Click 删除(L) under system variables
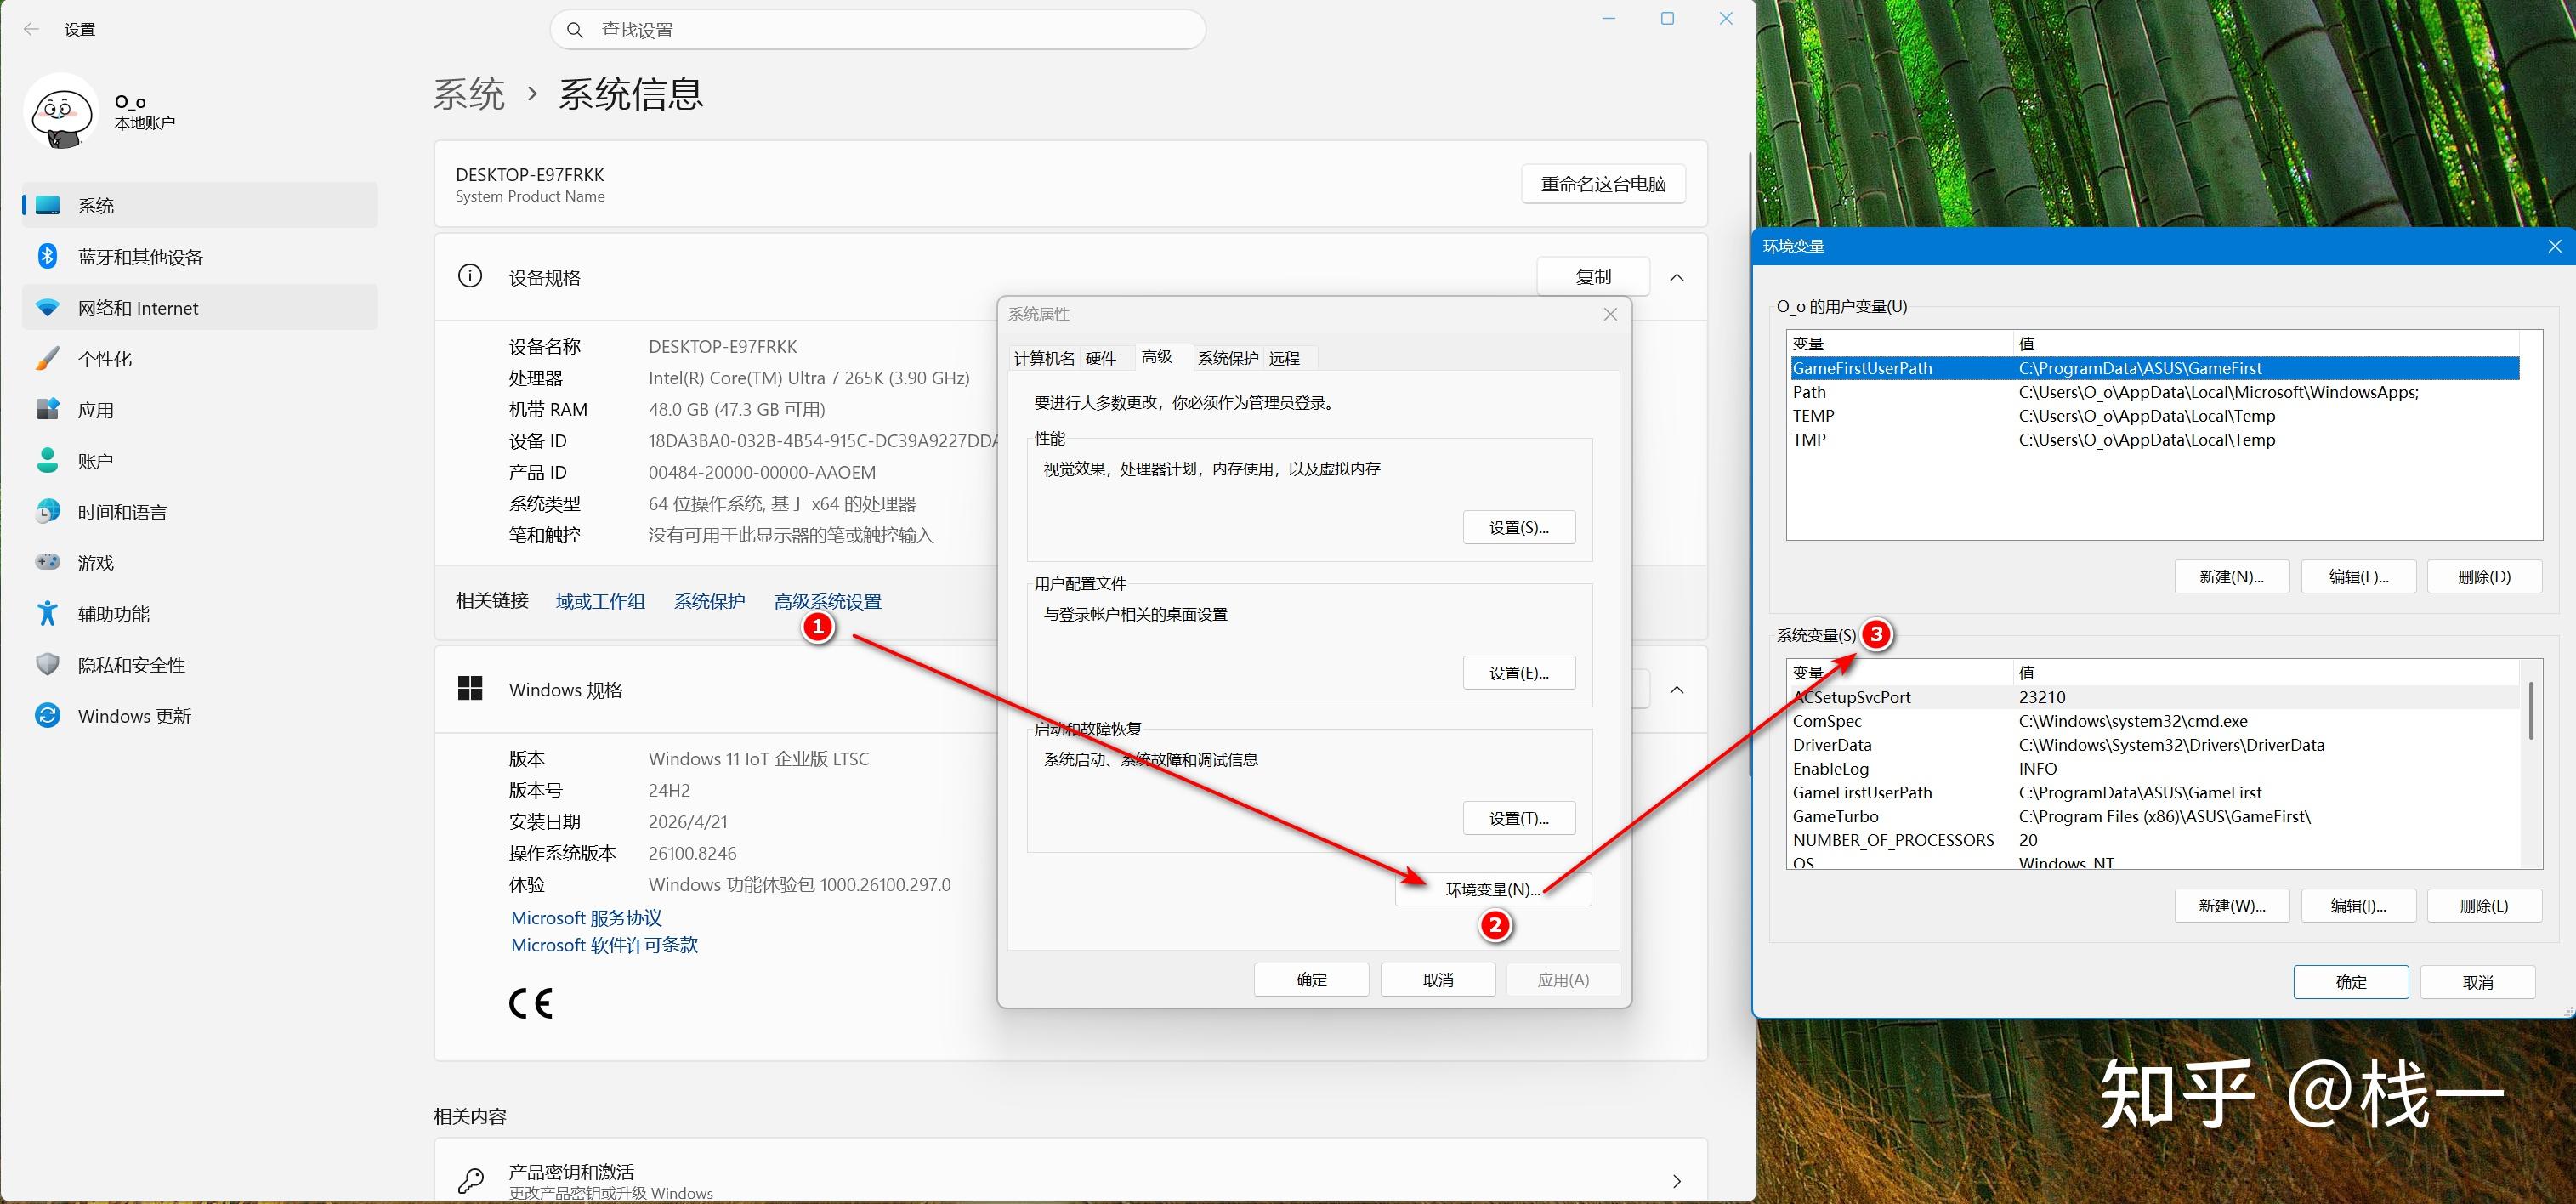 (x=2485, y=906)
